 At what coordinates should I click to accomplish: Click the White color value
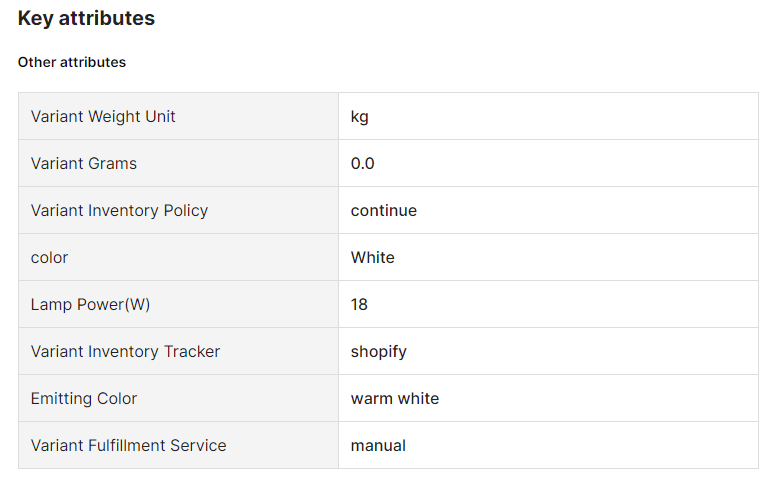click(x=373, y=257)
